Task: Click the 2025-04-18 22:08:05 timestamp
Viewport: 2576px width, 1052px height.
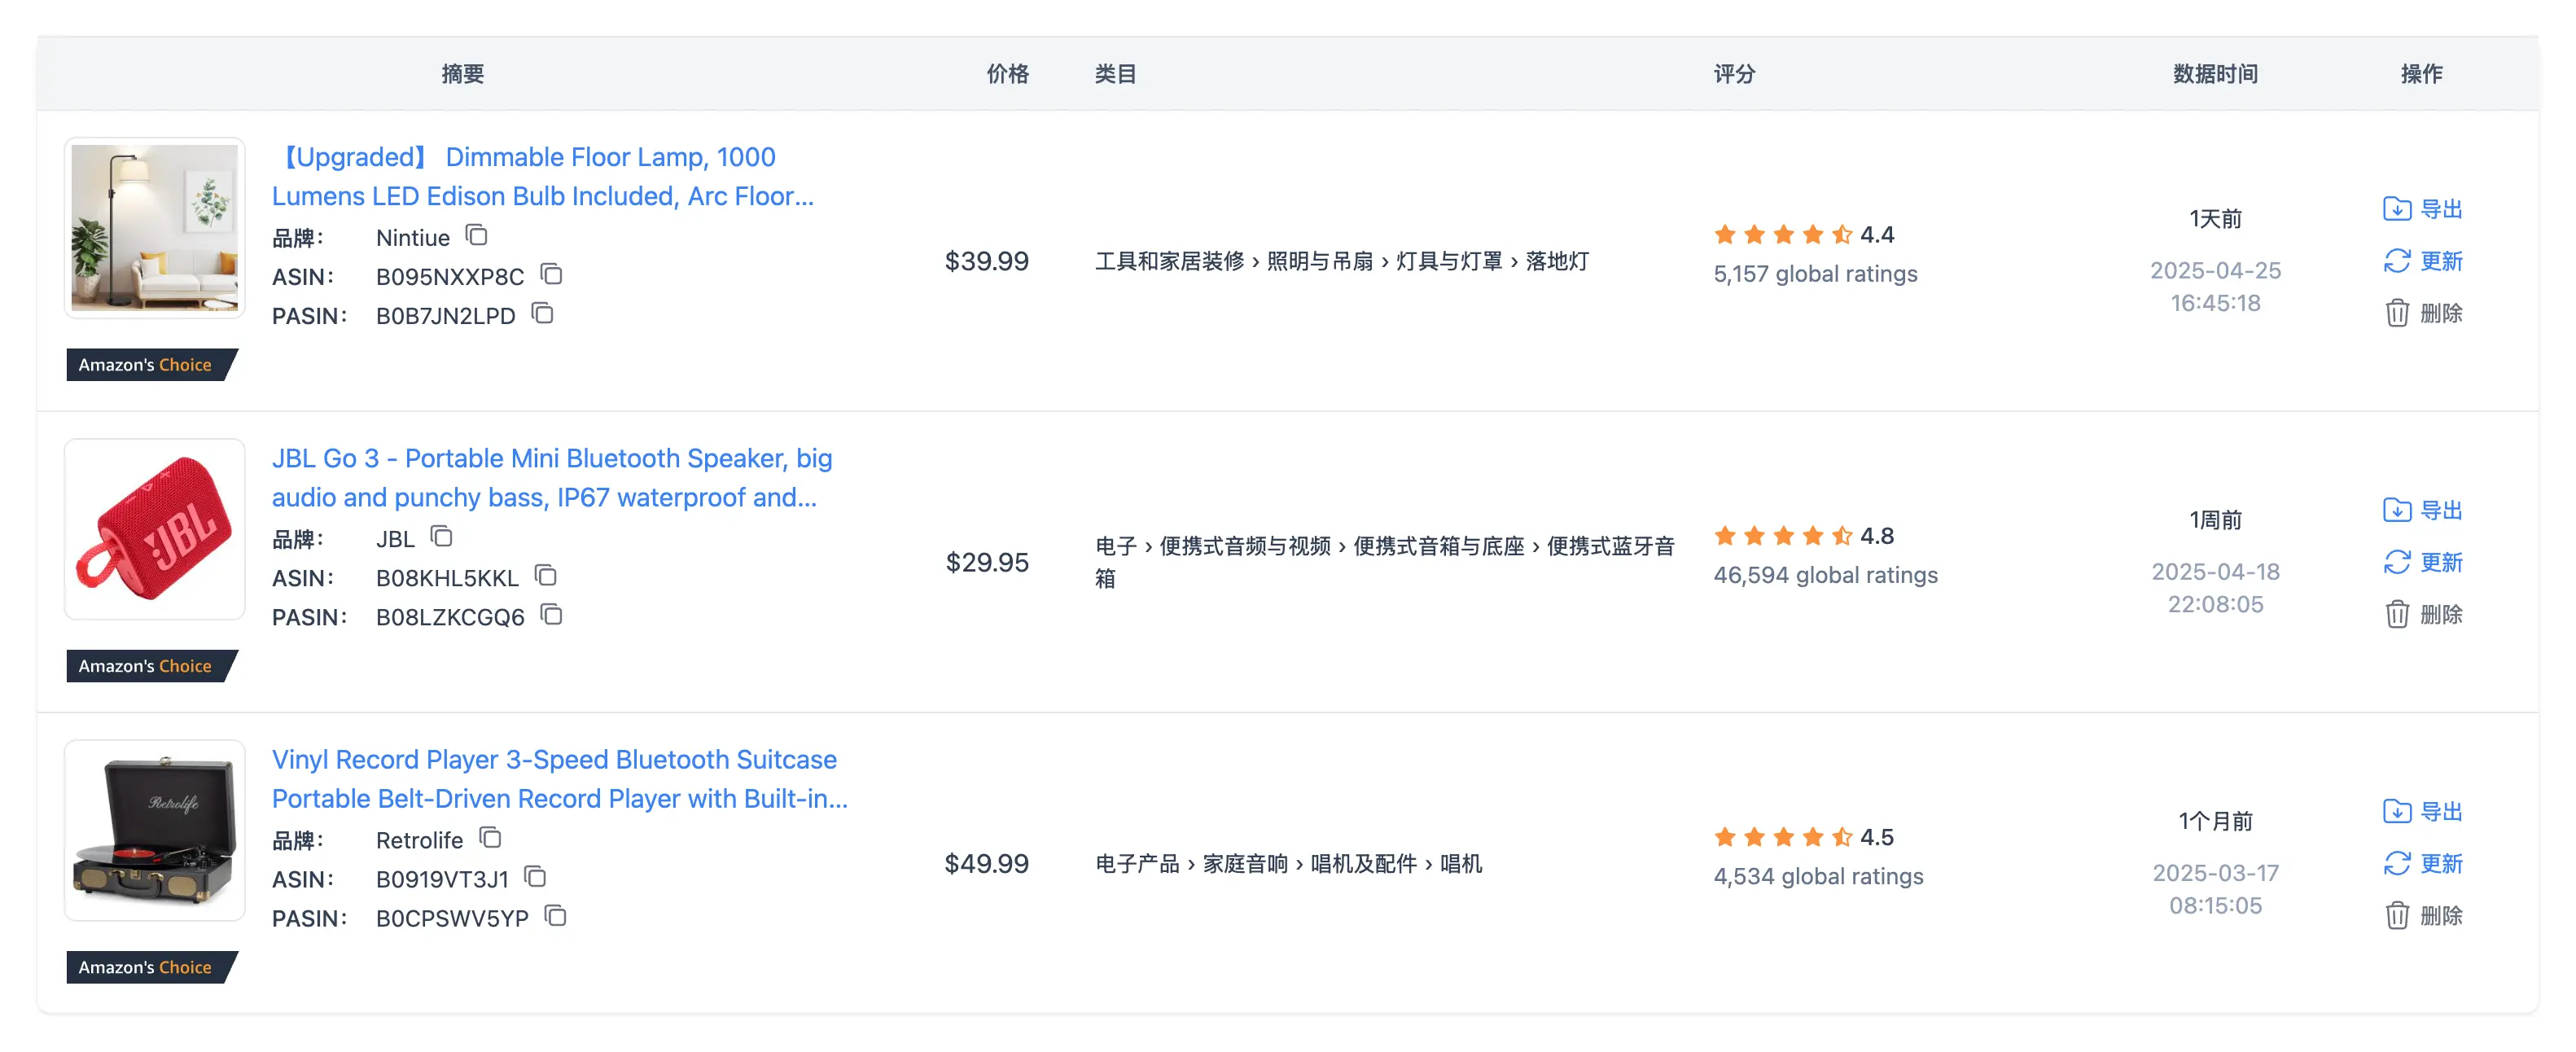Action: (2215, 588)
